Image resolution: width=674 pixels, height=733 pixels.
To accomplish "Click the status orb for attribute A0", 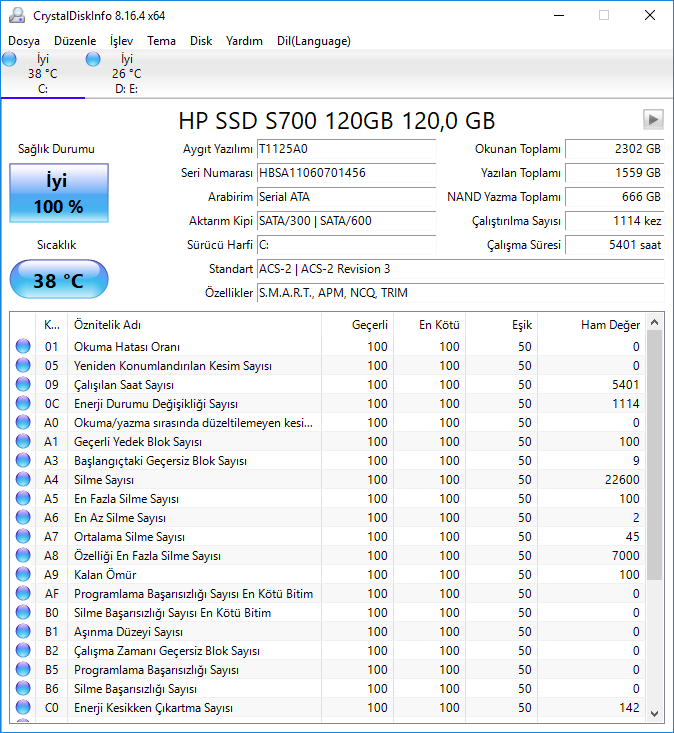I will click(x=23, y=422).
